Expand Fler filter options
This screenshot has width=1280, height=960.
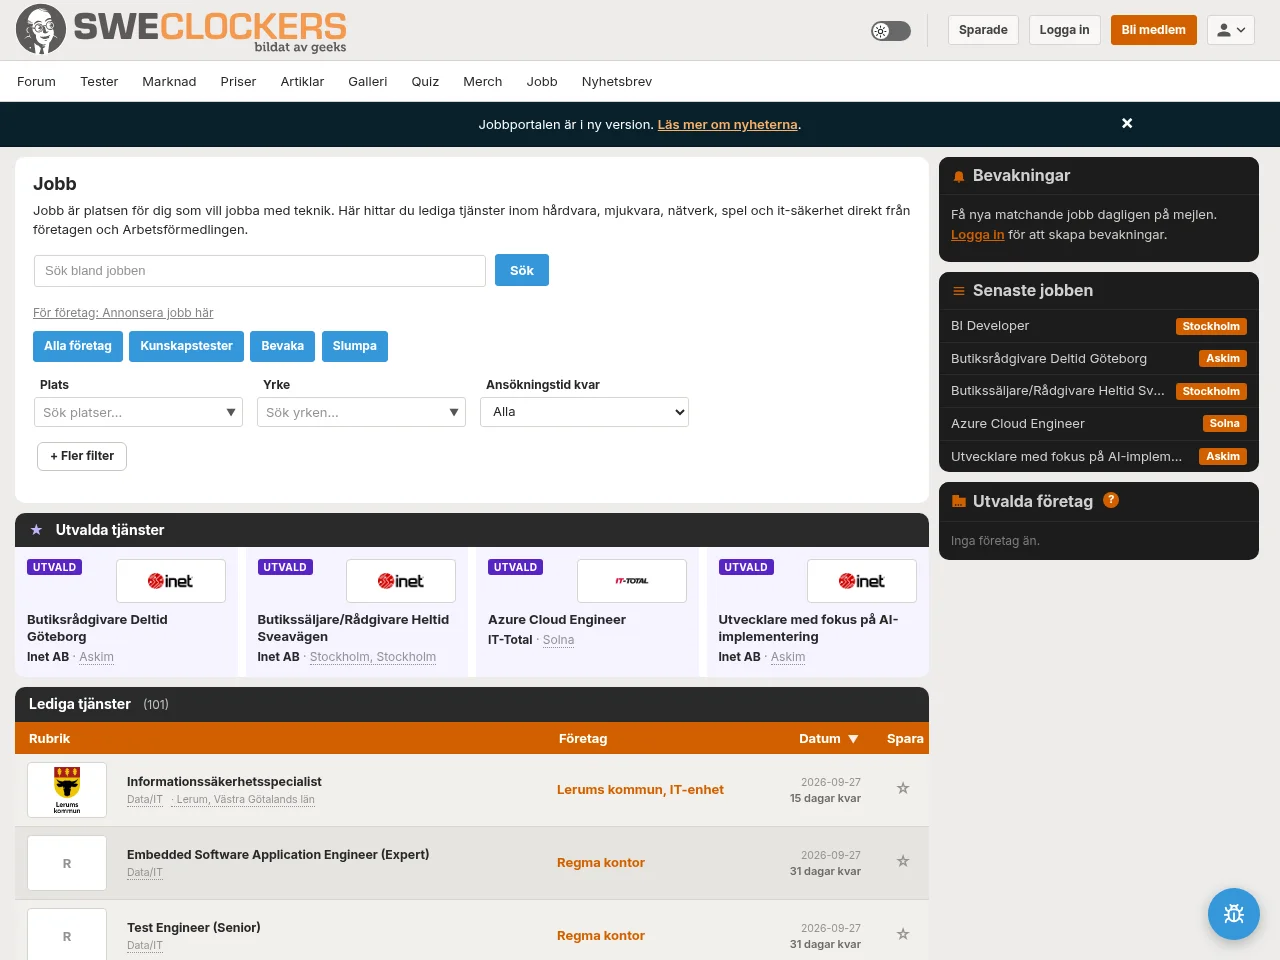(x=82, y=456)
